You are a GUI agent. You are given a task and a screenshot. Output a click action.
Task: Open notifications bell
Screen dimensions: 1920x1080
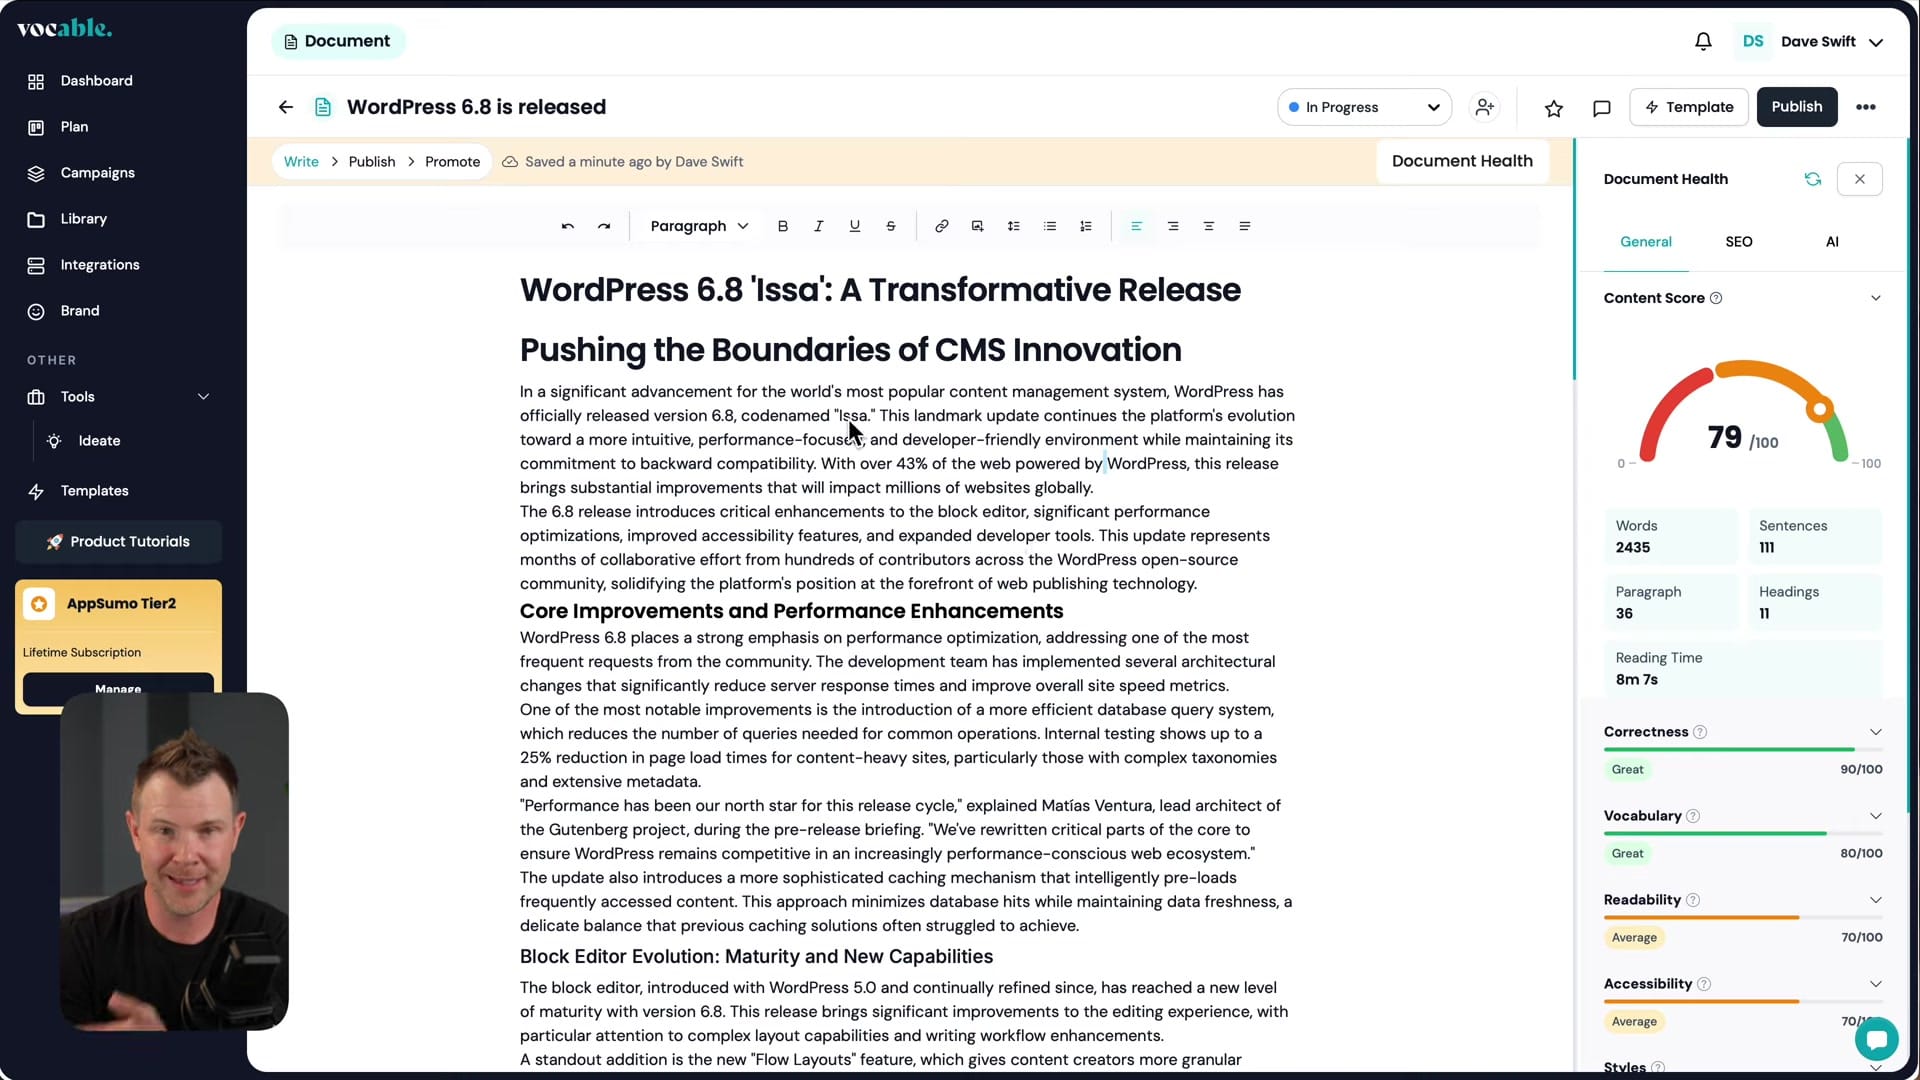1703,41
